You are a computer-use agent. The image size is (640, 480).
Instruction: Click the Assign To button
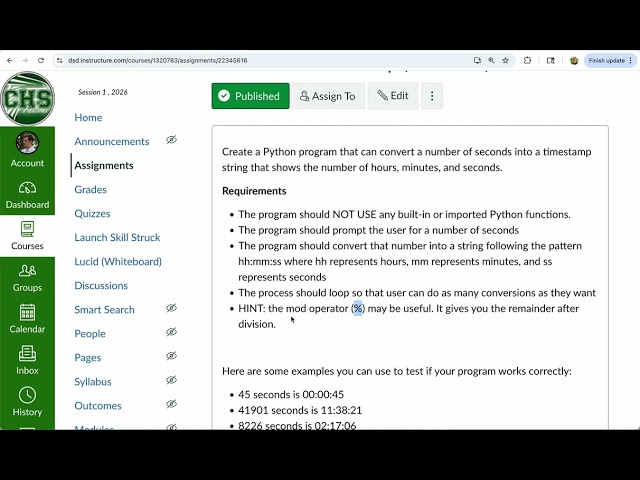pos(327,96)
